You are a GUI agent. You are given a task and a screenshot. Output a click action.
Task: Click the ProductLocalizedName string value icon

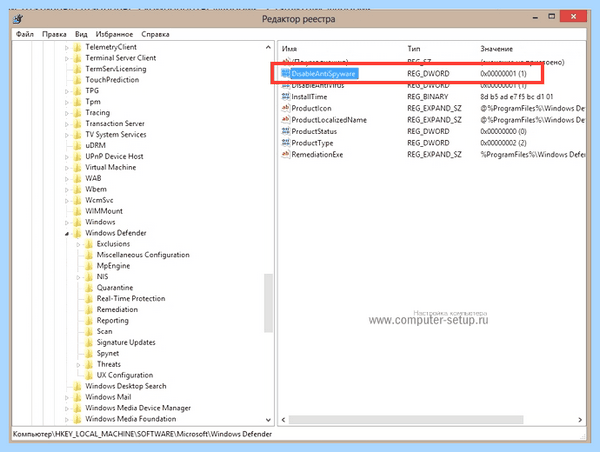tap(285, 119)
